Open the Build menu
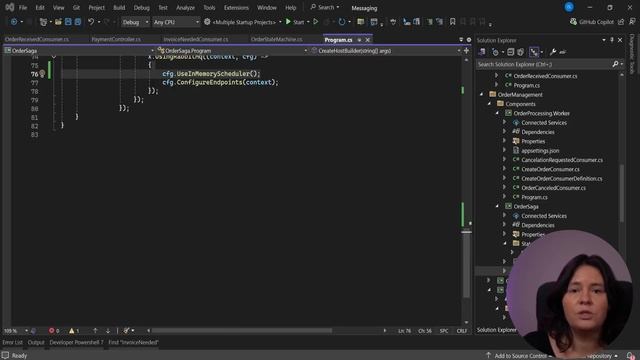This screenshot has width=640, height=360. point(119,7)
